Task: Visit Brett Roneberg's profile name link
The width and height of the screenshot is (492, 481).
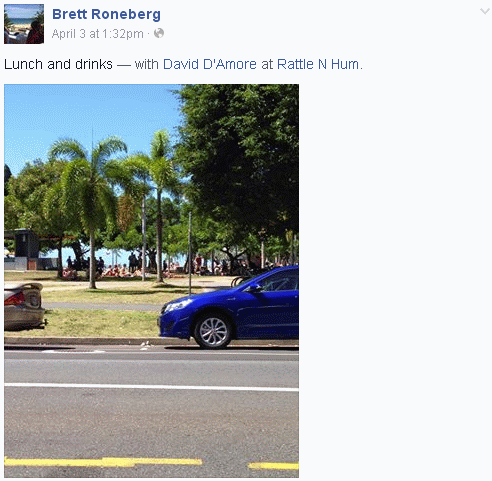Action: click(106, 14)
